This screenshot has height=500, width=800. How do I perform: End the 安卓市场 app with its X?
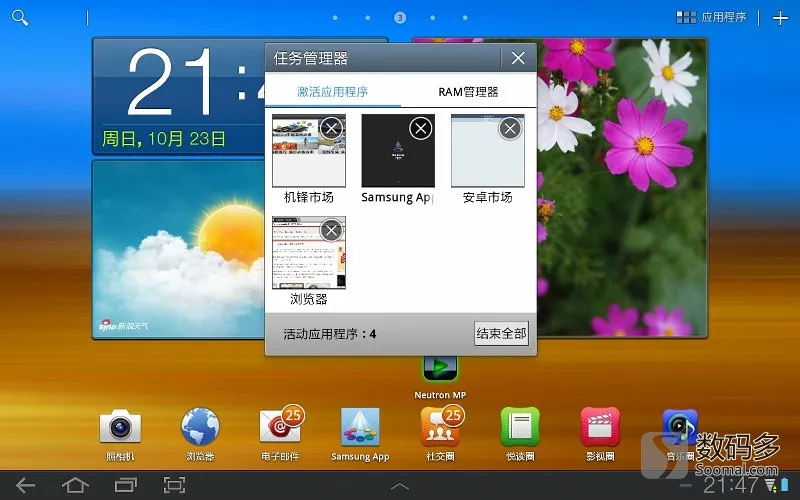click(510, 129)
